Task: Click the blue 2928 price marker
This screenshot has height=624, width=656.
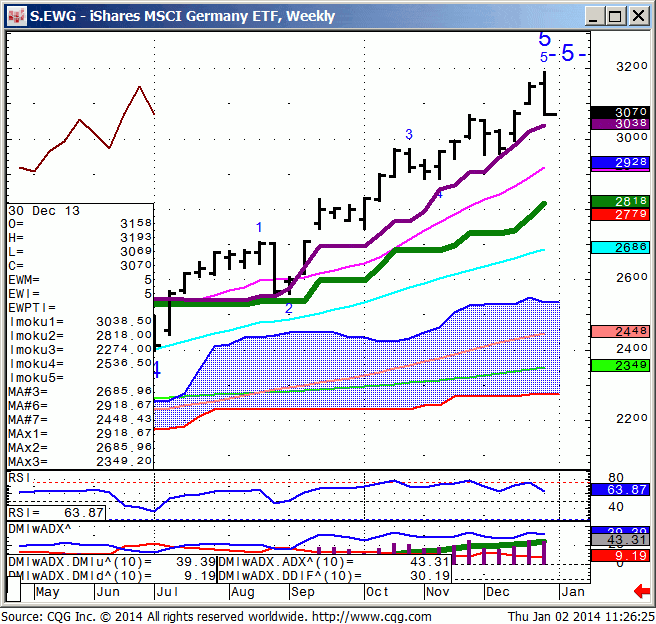Action: (620, 162)
